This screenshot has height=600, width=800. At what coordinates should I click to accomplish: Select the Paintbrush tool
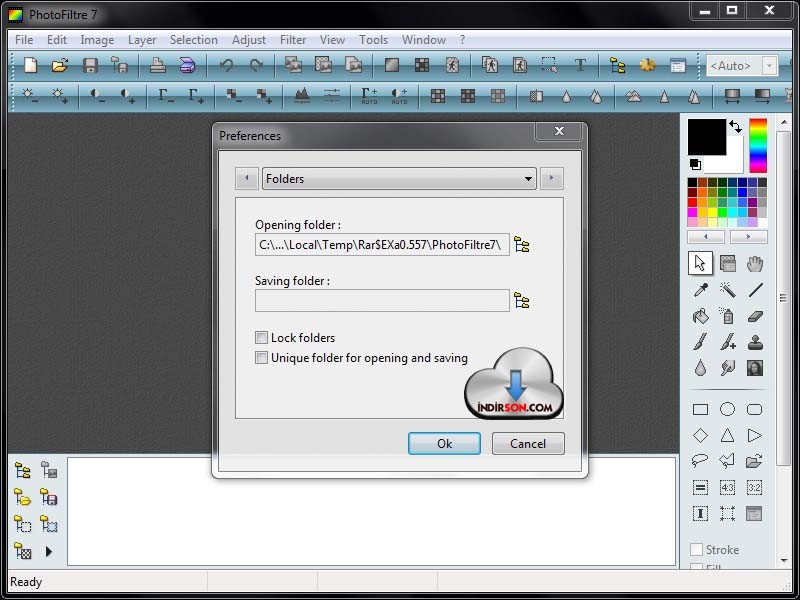pos(701,342)
